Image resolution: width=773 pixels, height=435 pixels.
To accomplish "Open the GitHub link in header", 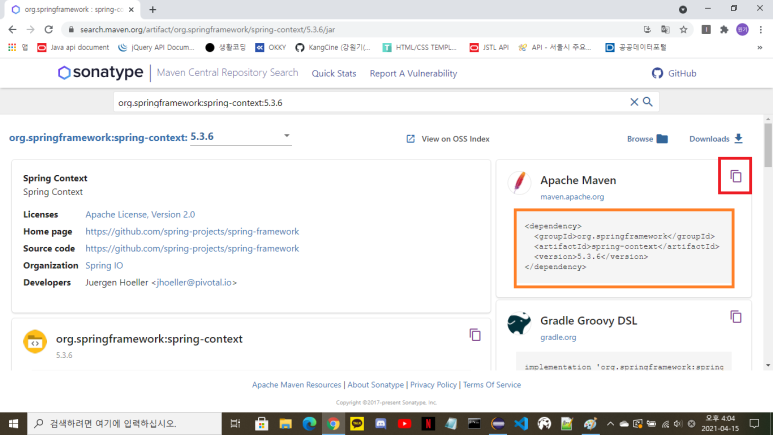I will 674,73.
